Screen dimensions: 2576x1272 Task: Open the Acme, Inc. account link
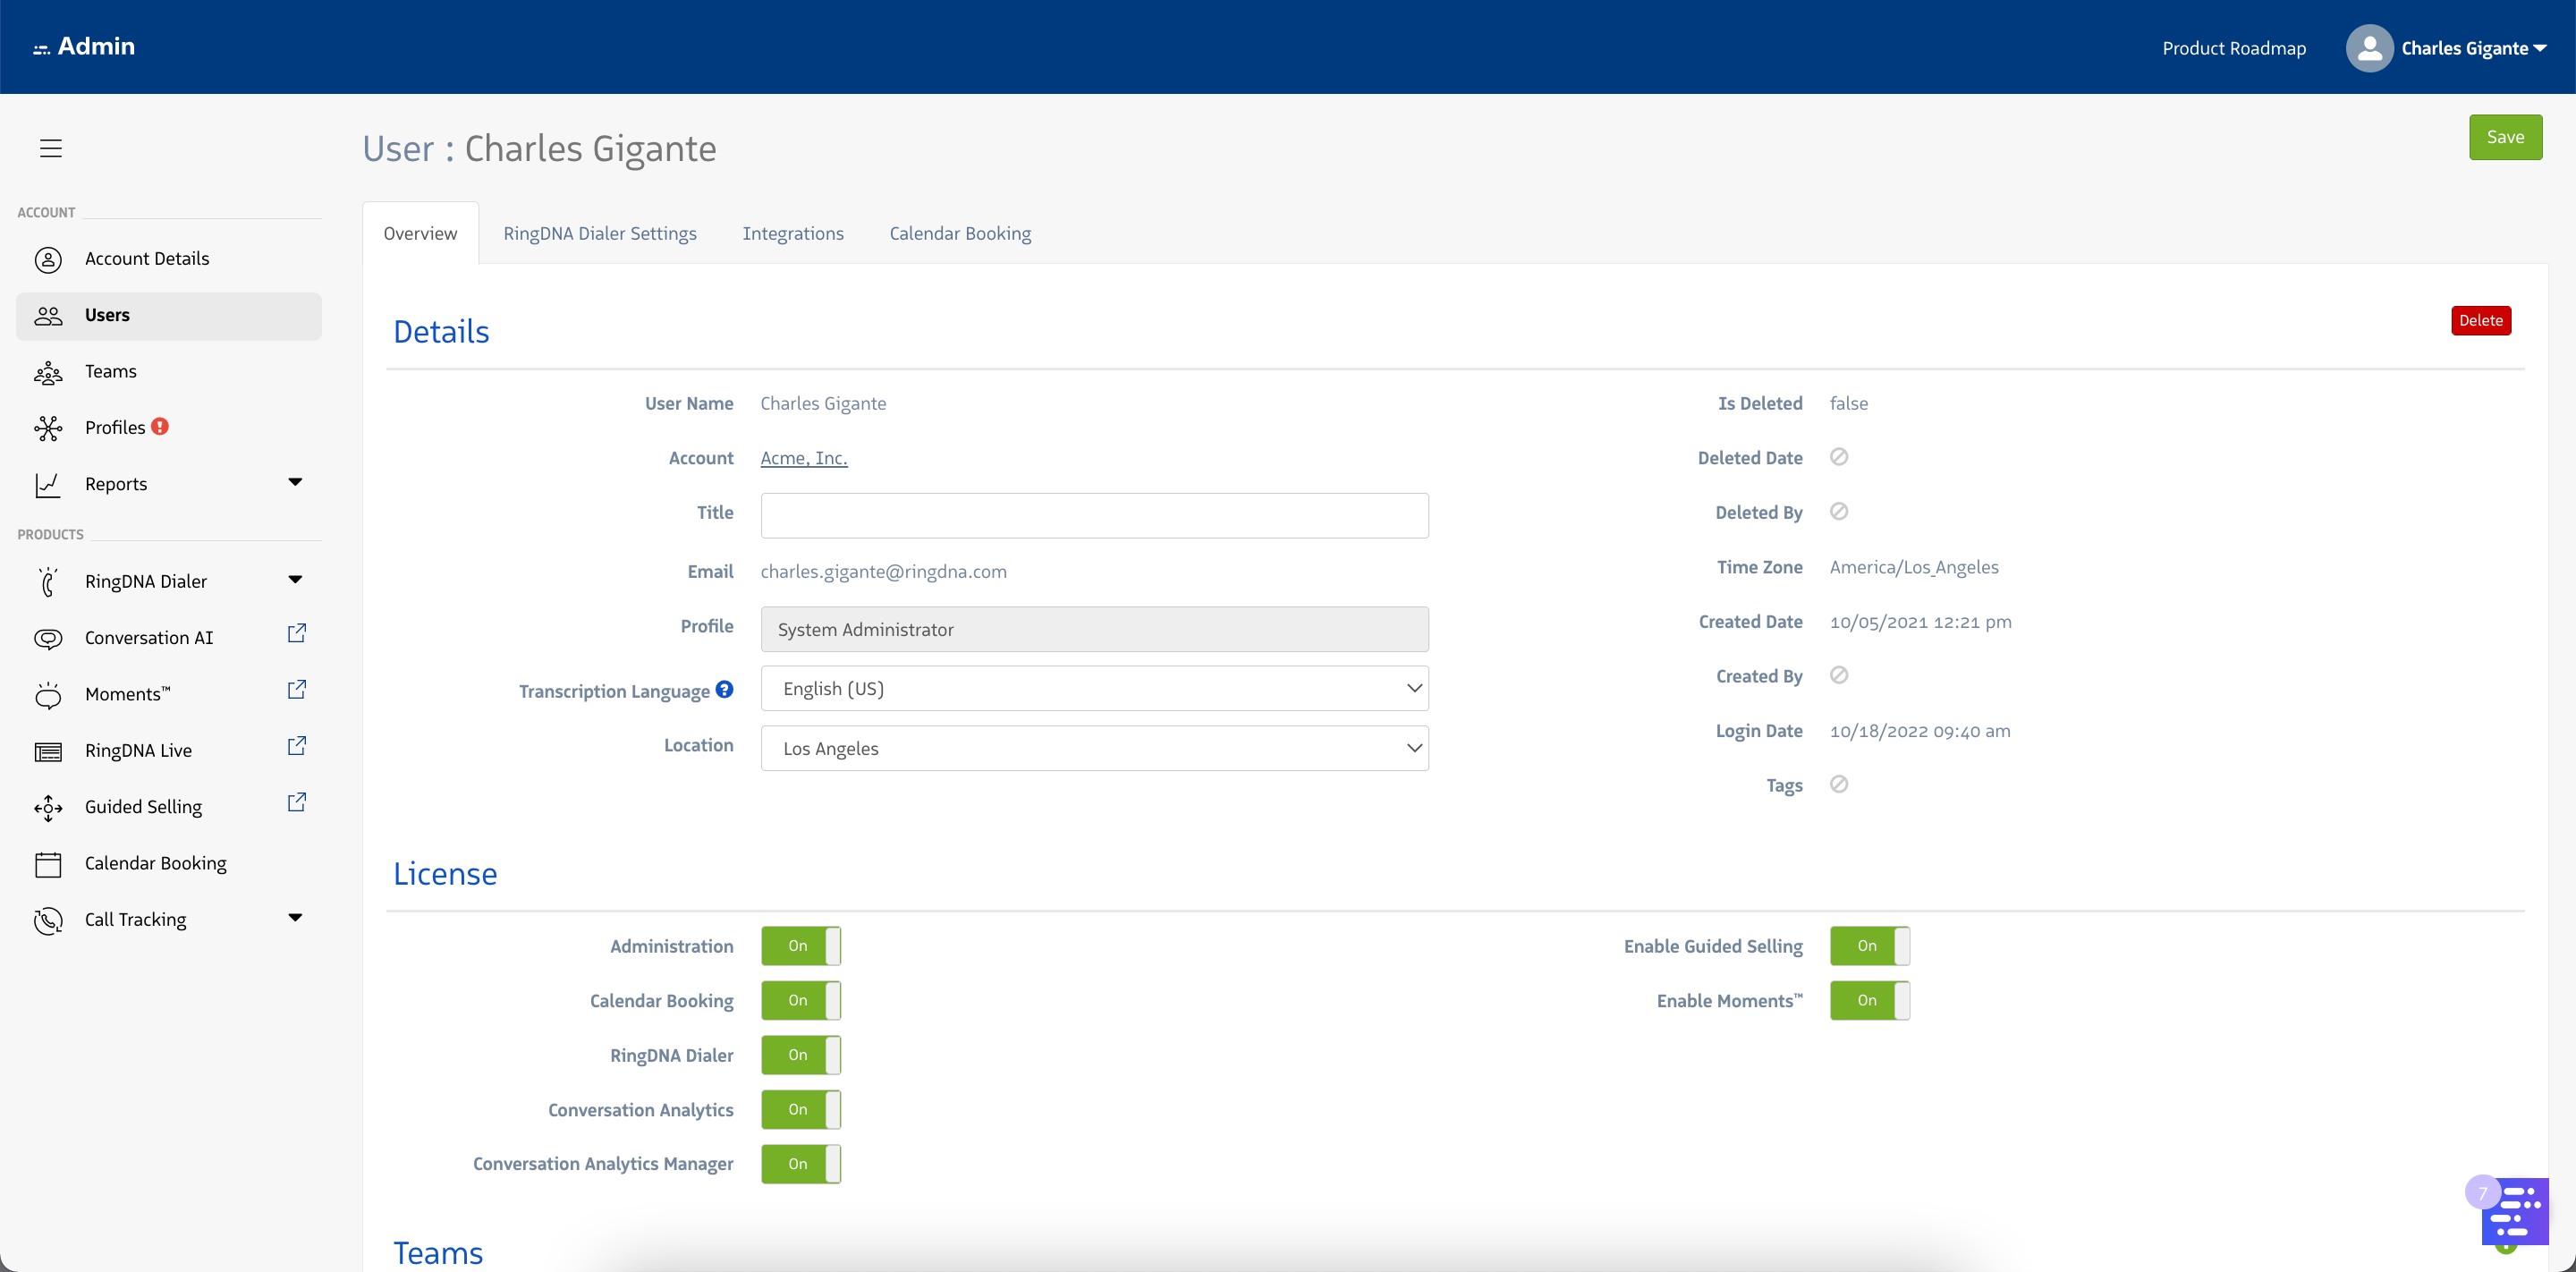[x=803, y=457]
